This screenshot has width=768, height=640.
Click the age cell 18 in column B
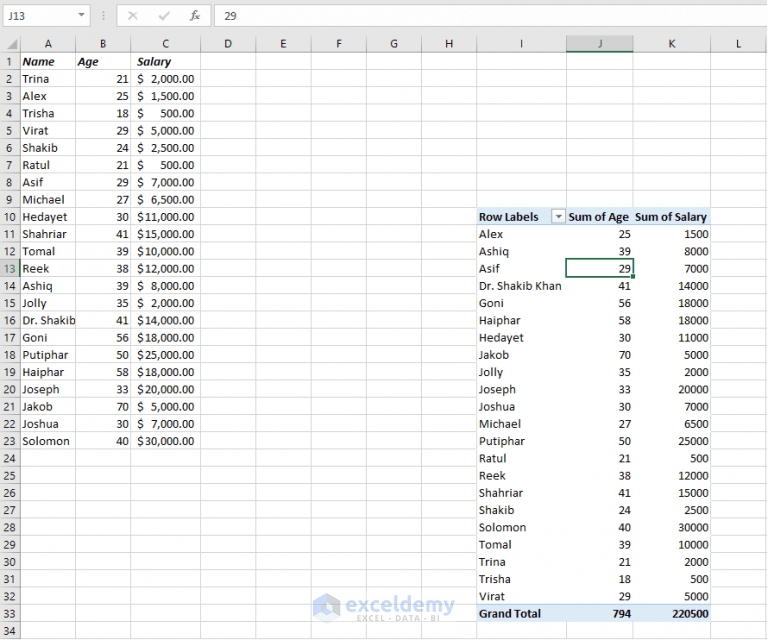coord(103,114)
